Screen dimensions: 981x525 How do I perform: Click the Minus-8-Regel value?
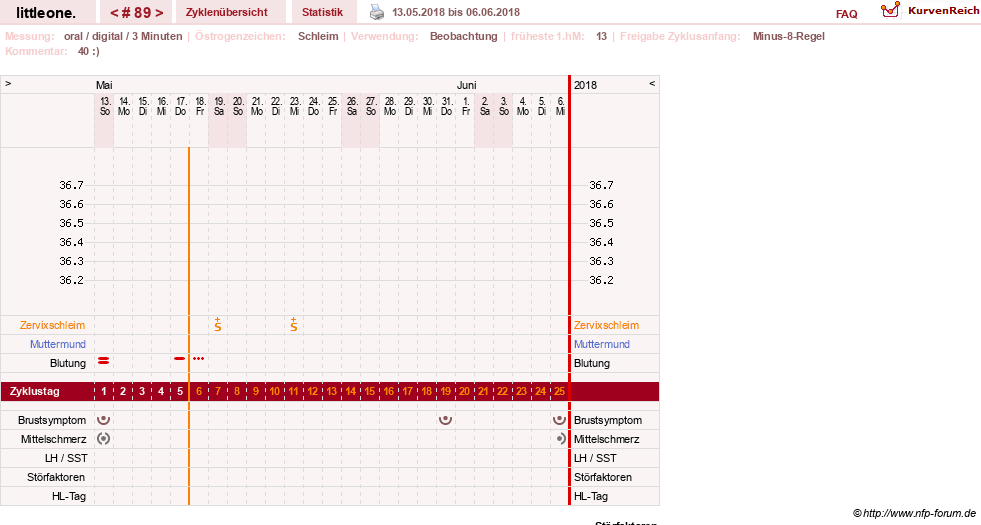pyautogui.click(x=788, y=36)
